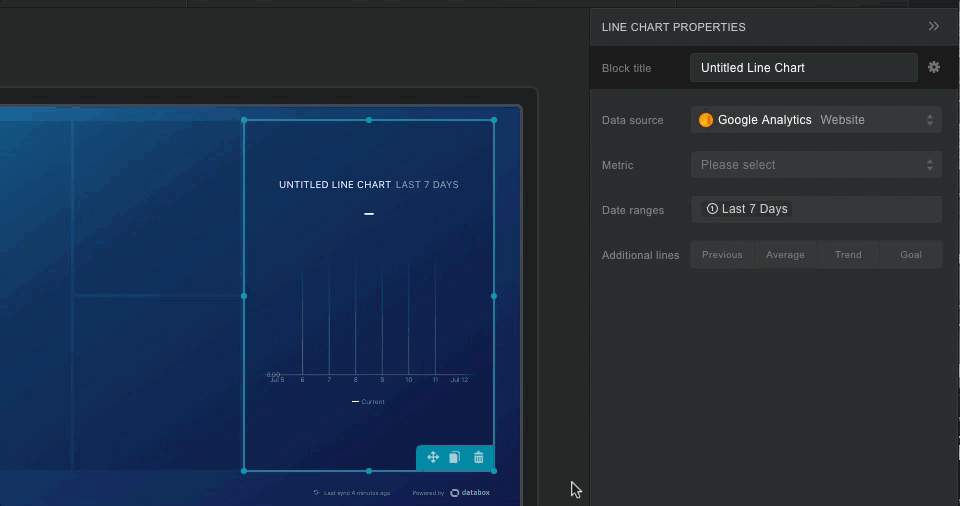Turn on the Trend line
960x506 pixels.
pyautogui.click(x=848, y=255)
